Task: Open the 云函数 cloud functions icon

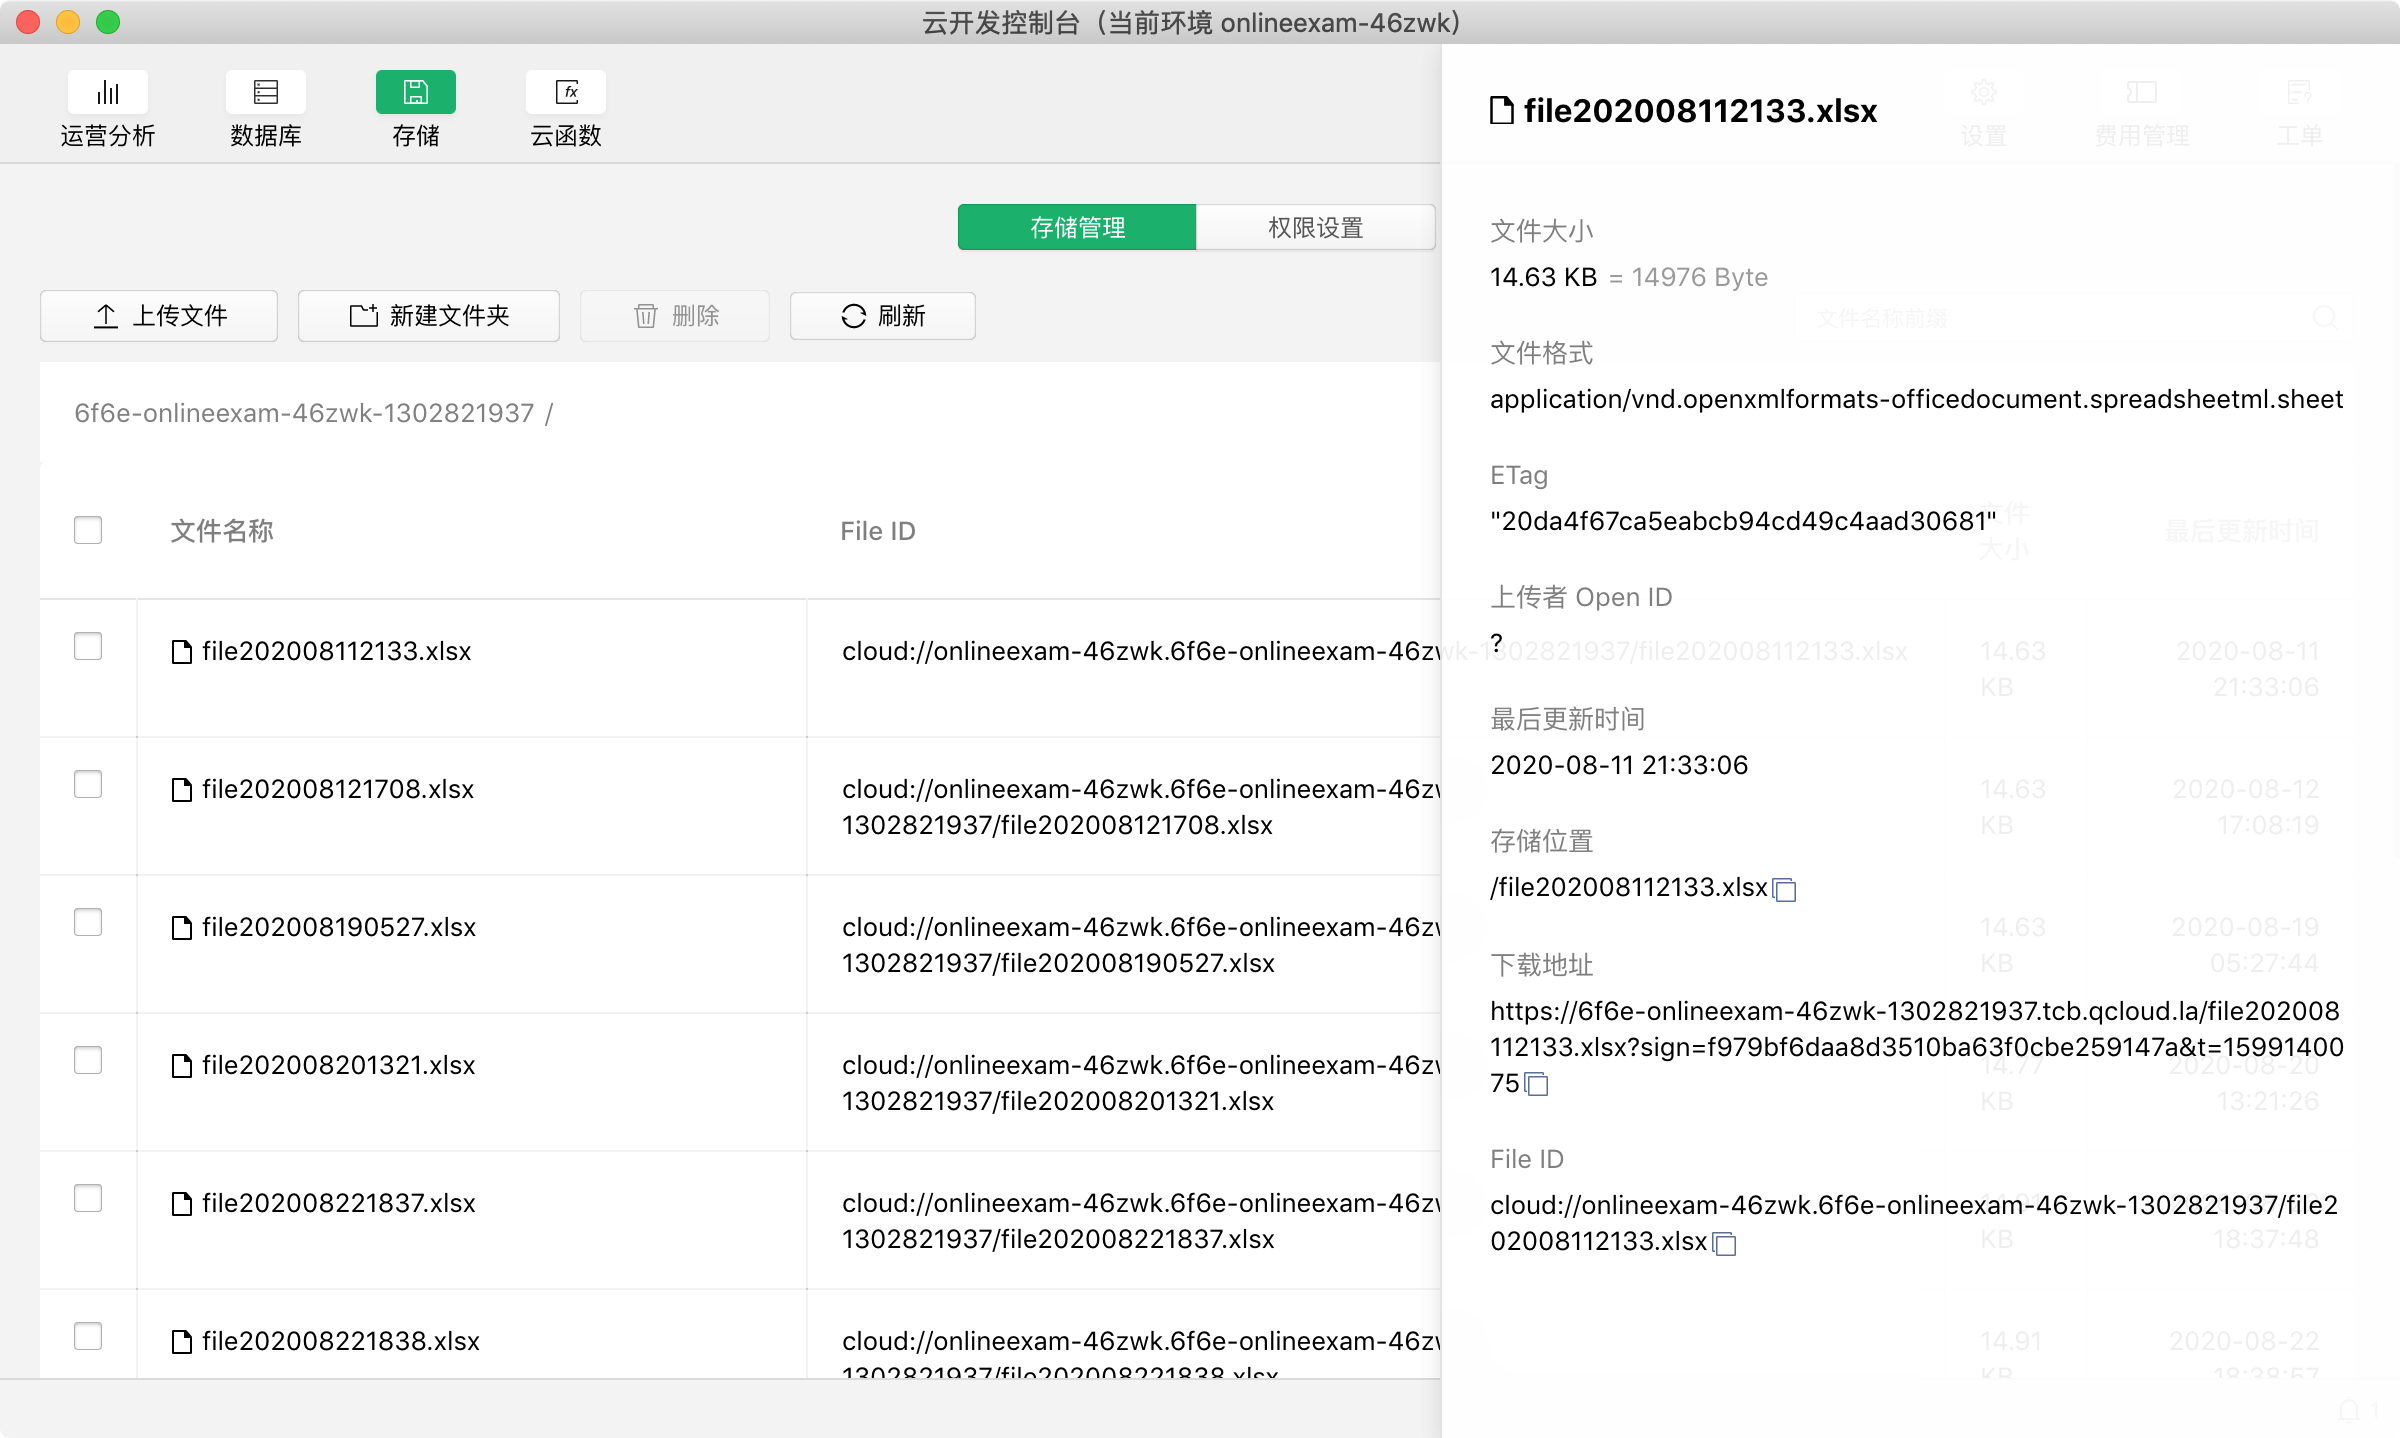Action: click(566, 93)
